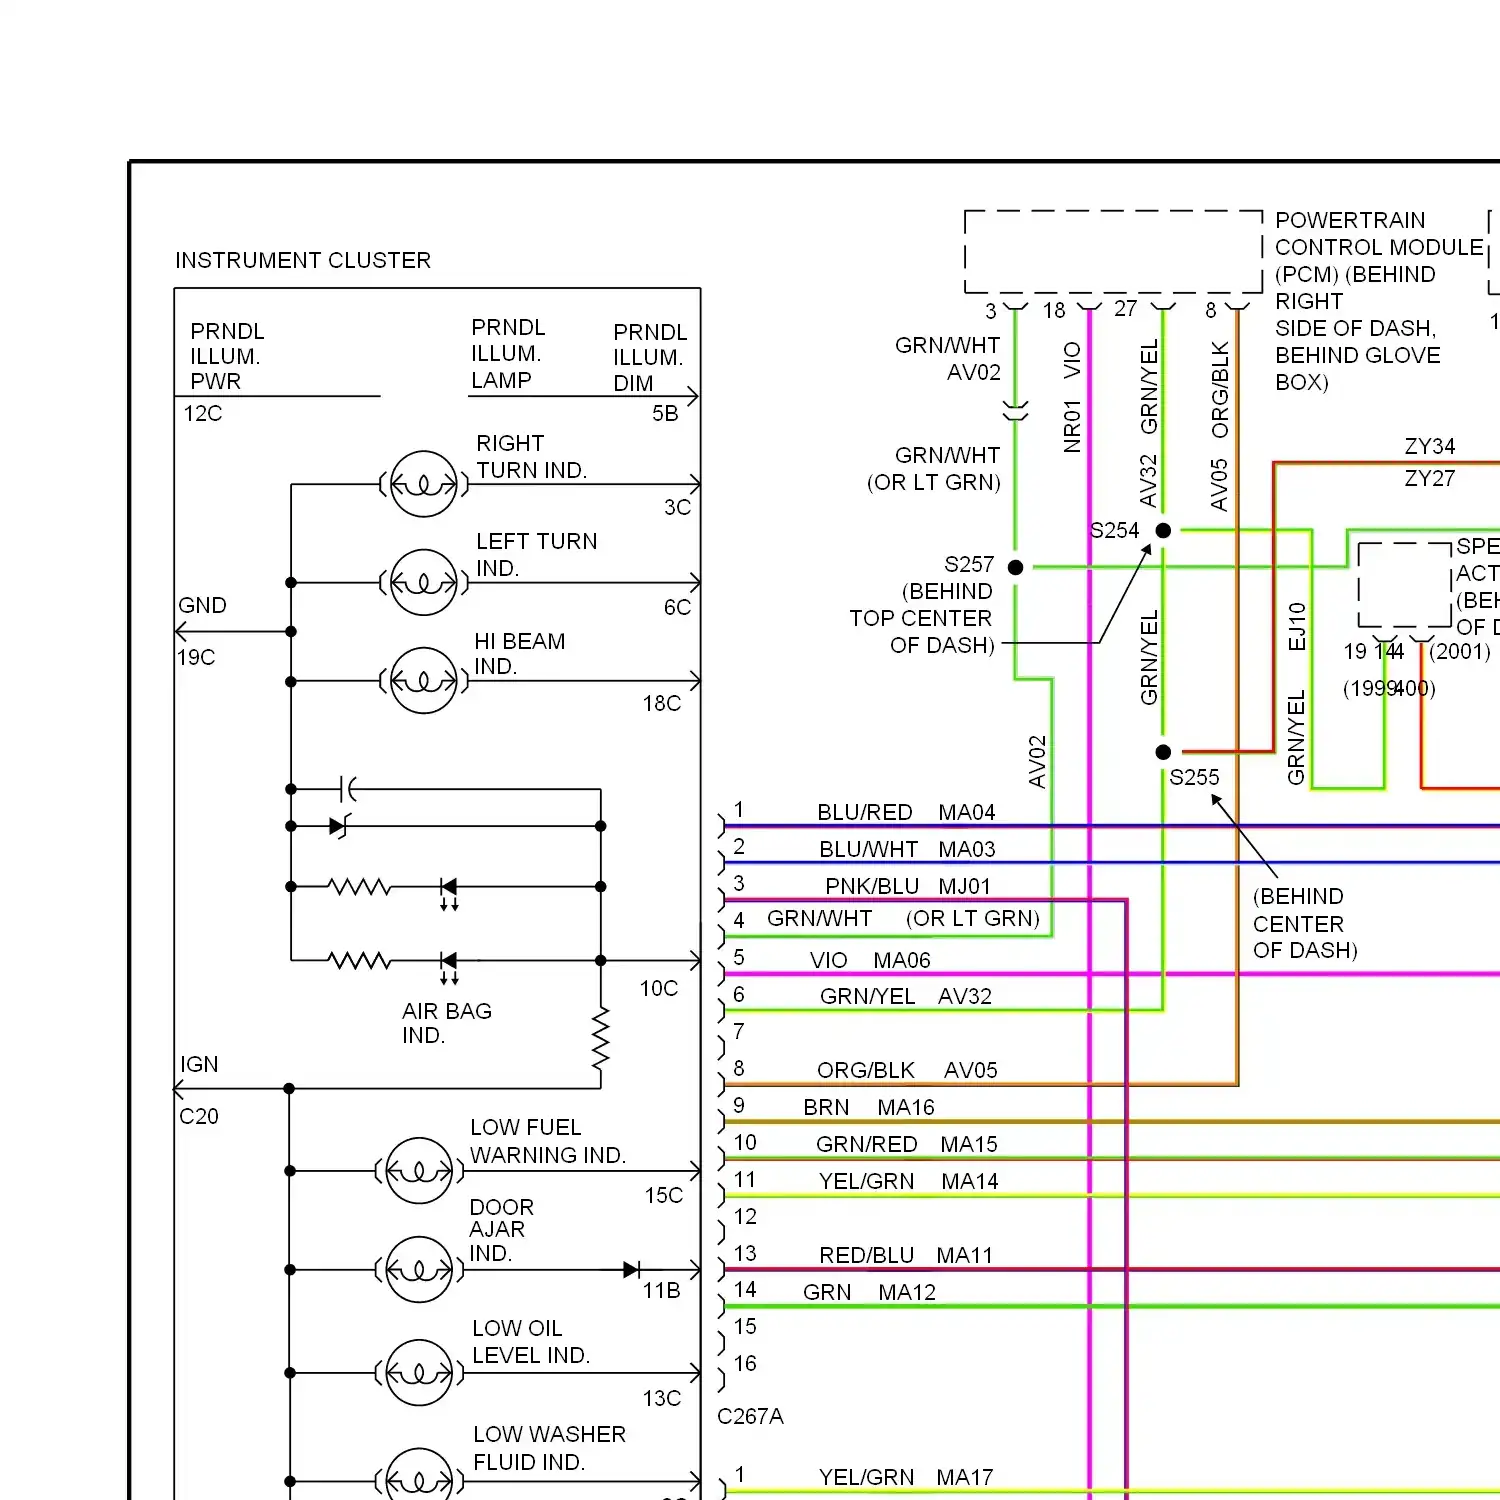Image resolution: width=1500 pixels, height=1500 pixels.
Task: Select the GRN/YEL AV32 label at pin 6
Action: pos(906,997)
